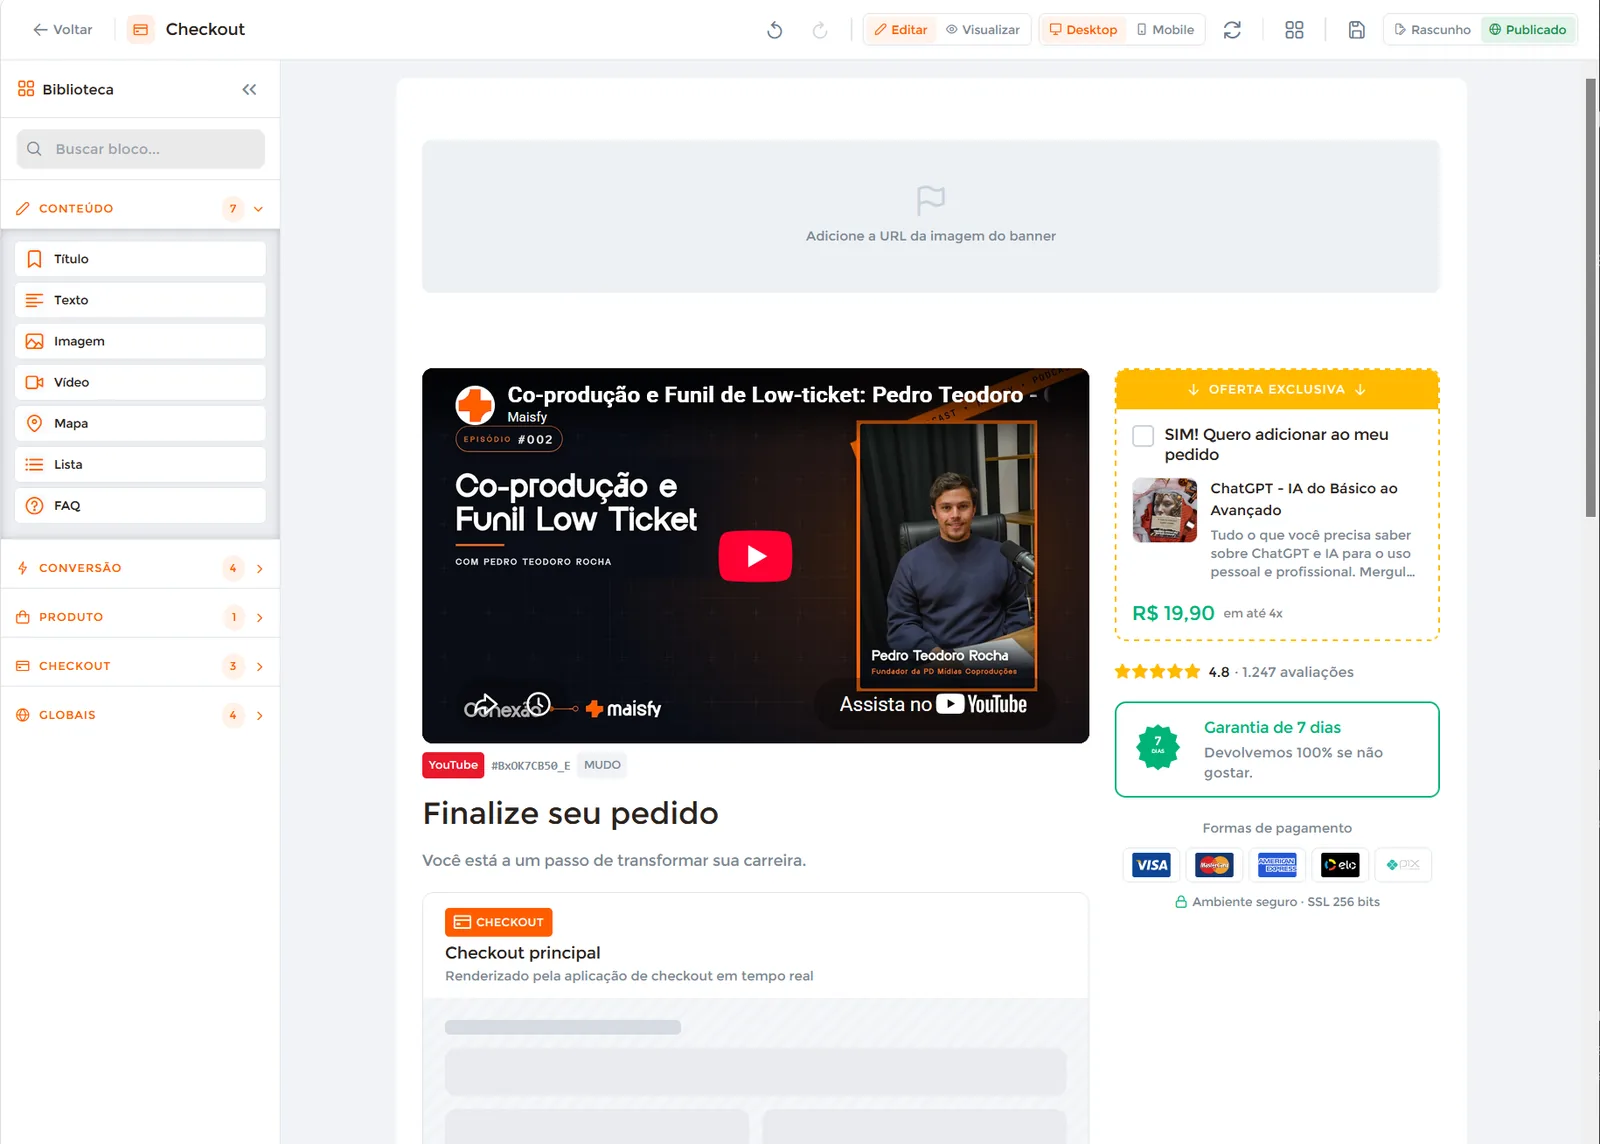Click the save disk icon
Screen dimensions: 1600x1144
coord(1356,30)
